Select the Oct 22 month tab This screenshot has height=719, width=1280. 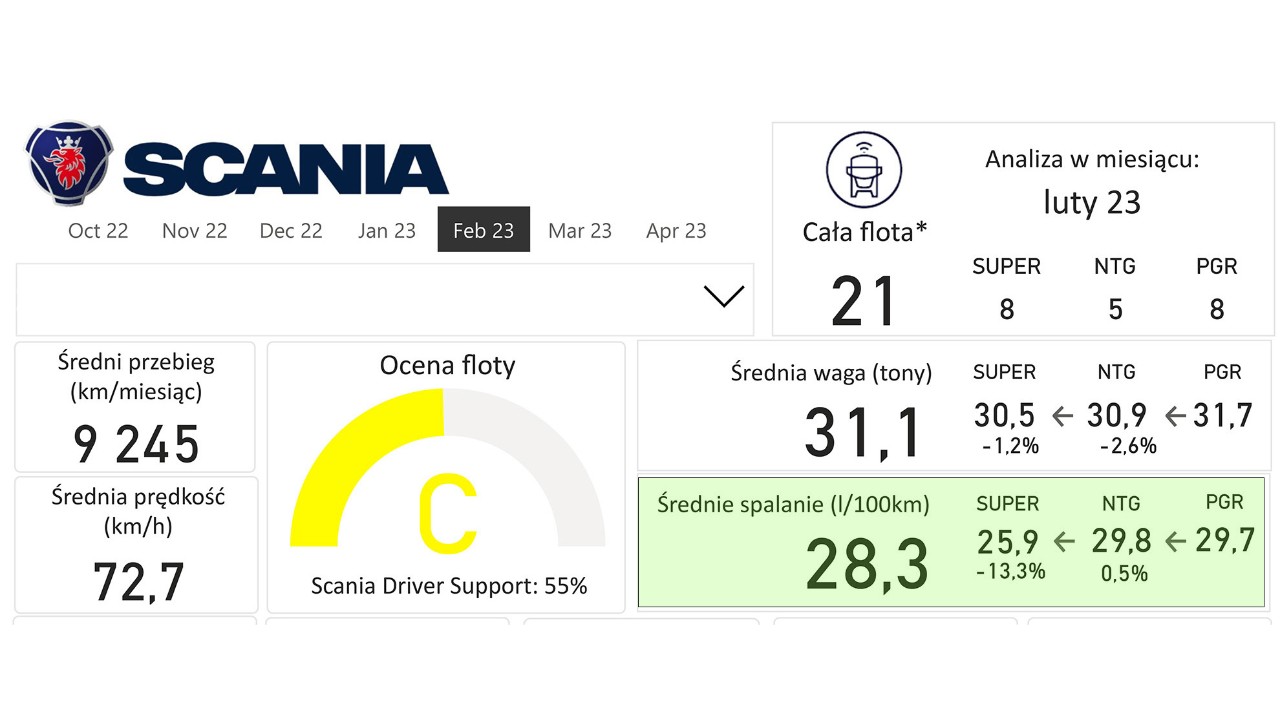tap(98, 230)
